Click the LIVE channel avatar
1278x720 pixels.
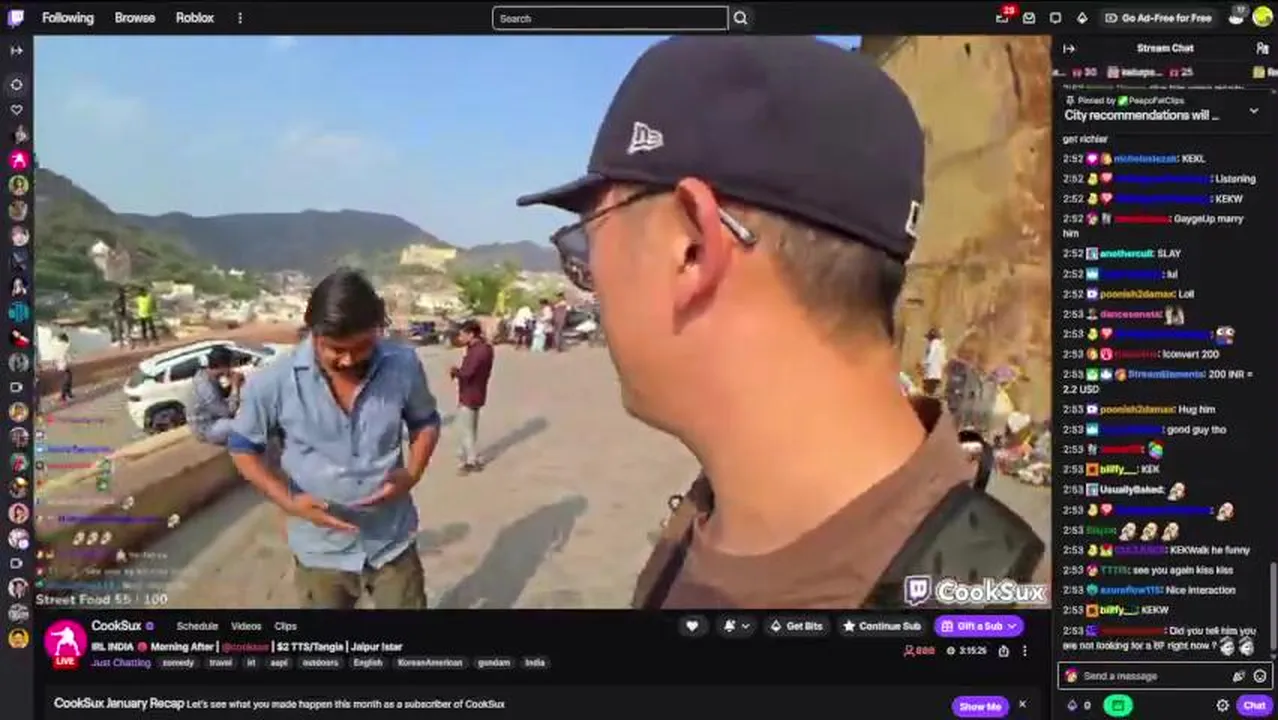(x=65, y=643)
